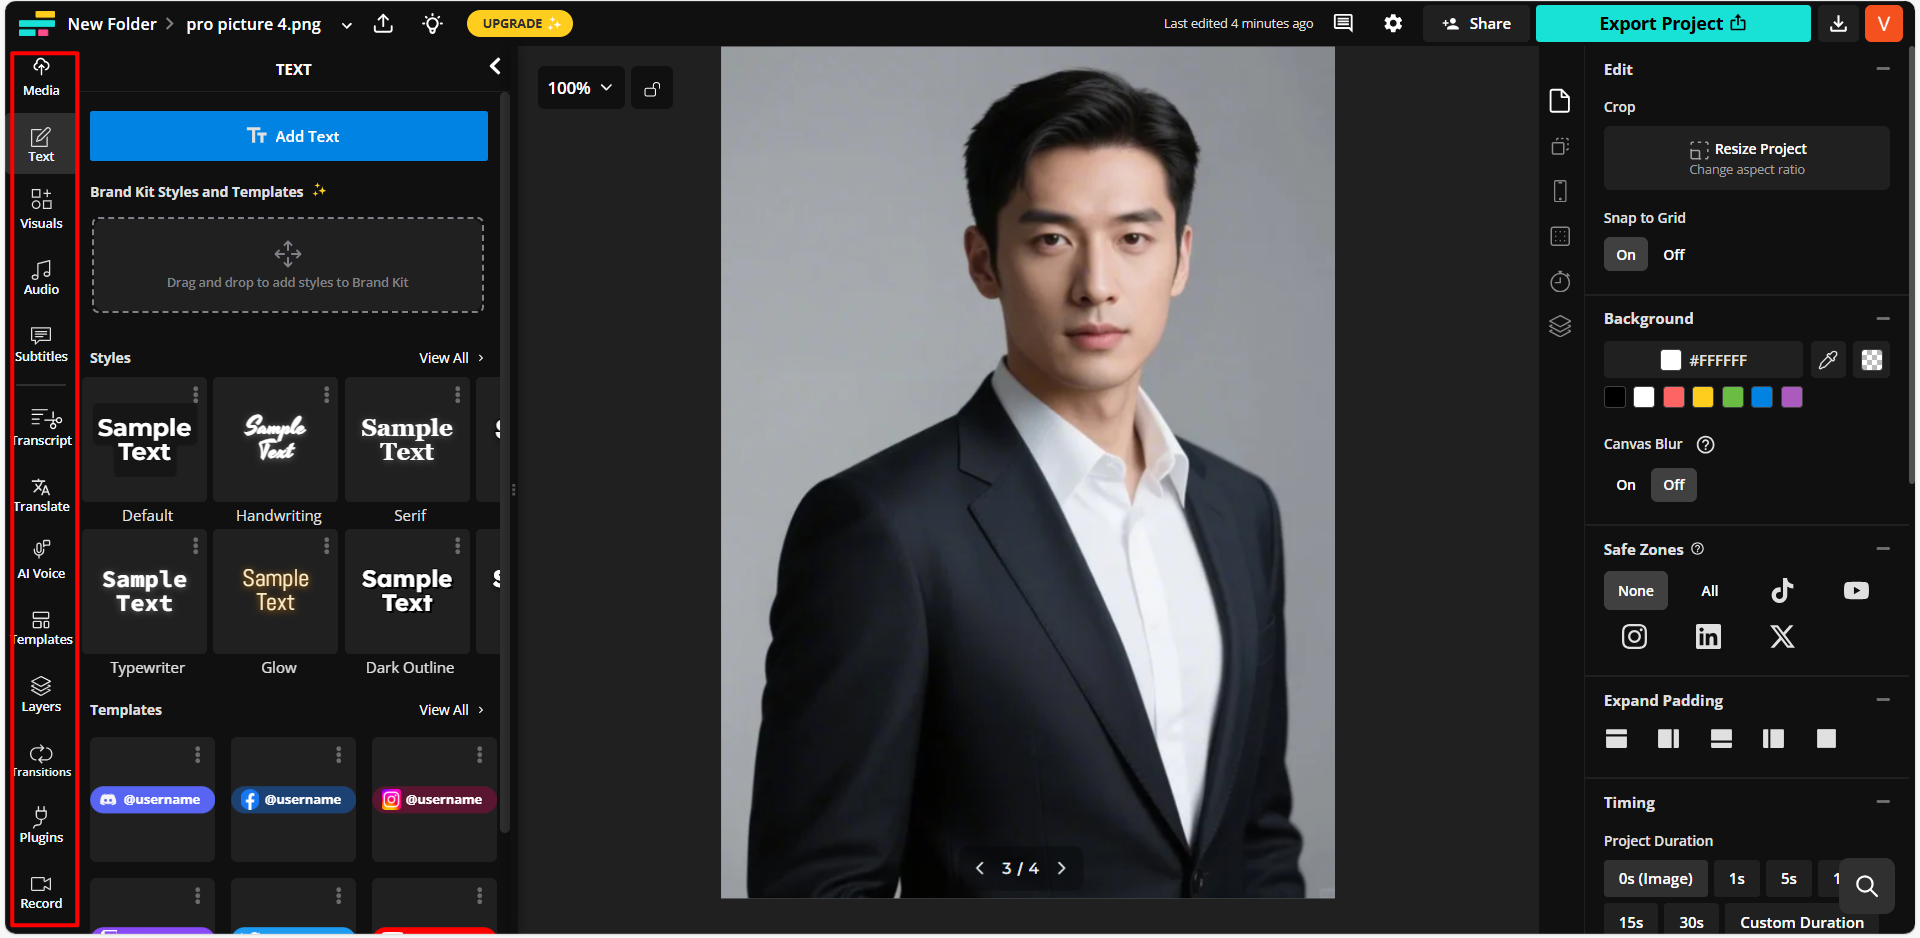The height and width of the screenshot is (938, 1920).
Task: Open the Media sidebar panel
Action: pos(41,77)
